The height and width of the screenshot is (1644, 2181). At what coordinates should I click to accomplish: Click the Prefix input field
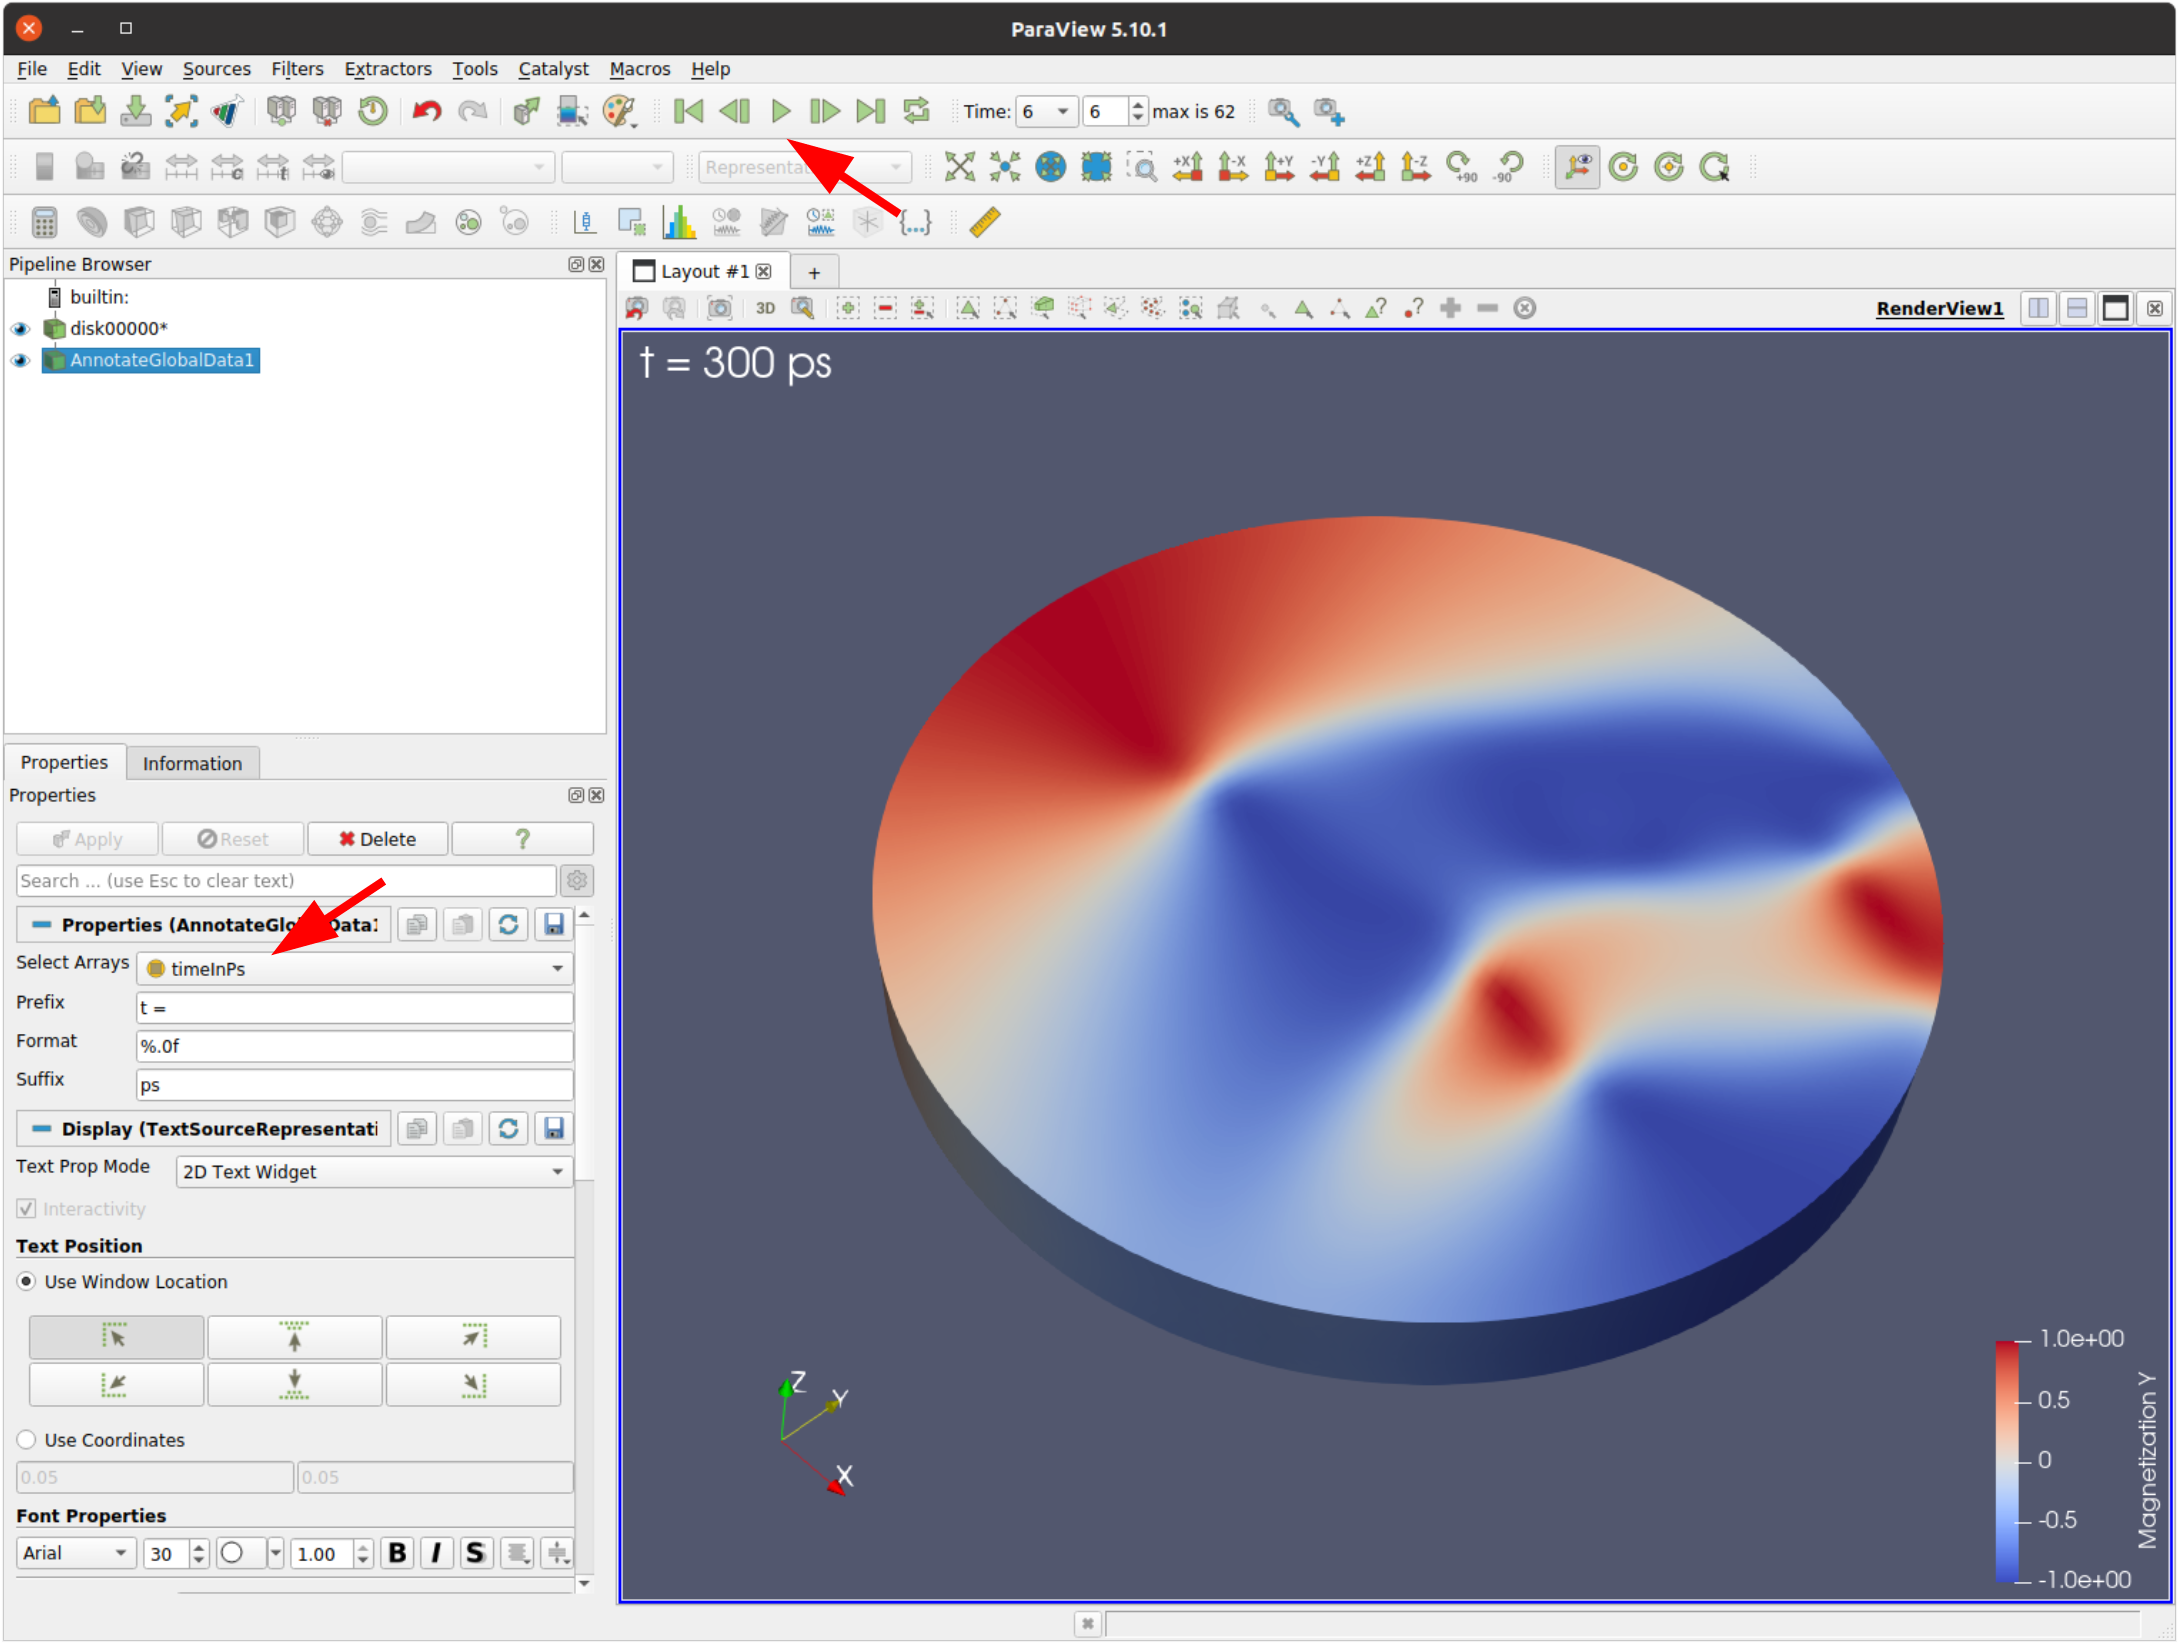pyautogui.click(x=355, y=1008)
